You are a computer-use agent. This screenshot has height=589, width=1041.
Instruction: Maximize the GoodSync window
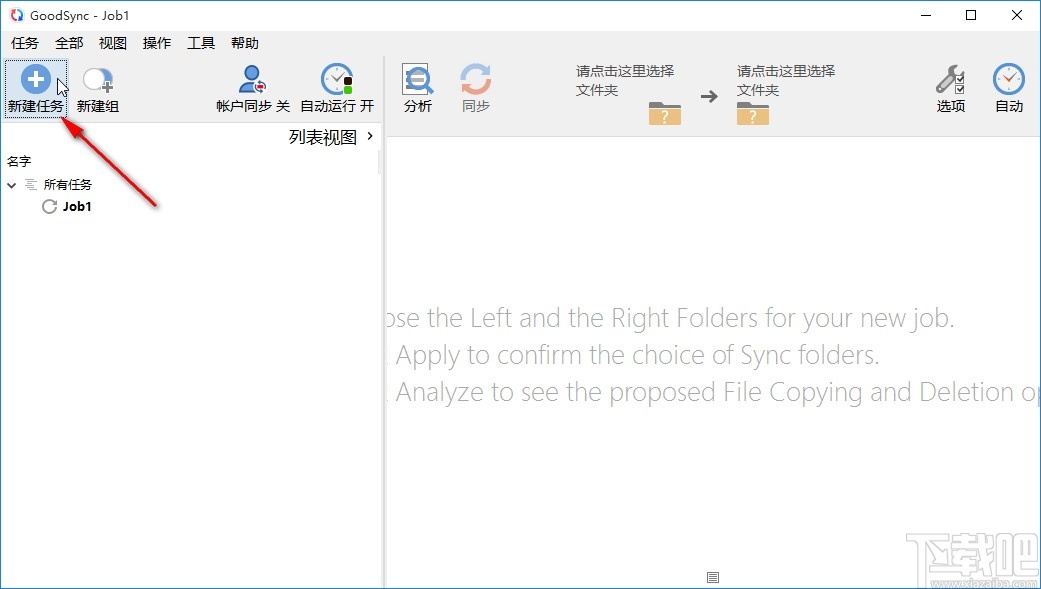[x=971, y=15]
